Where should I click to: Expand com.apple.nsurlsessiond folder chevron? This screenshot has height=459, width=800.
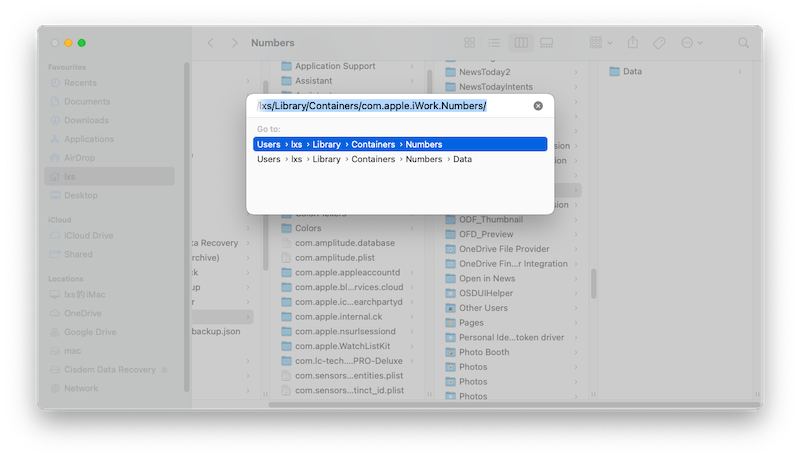tap(412, 332)
